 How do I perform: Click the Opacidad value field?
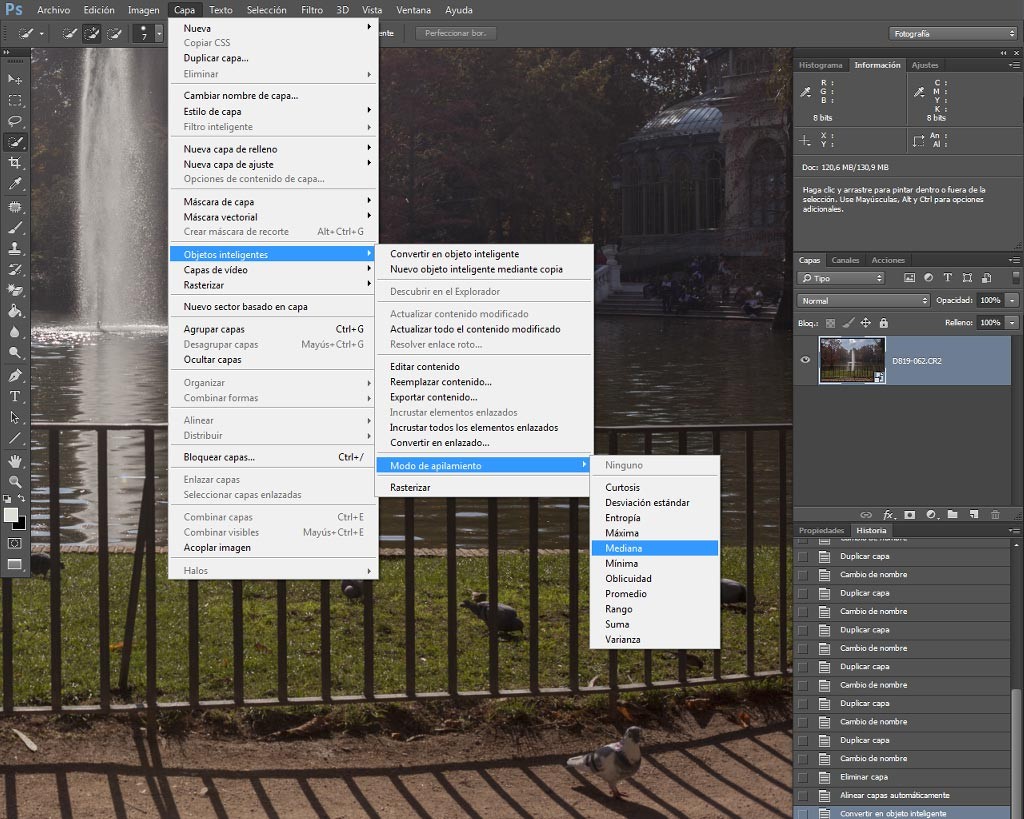(x=990, y=300)
